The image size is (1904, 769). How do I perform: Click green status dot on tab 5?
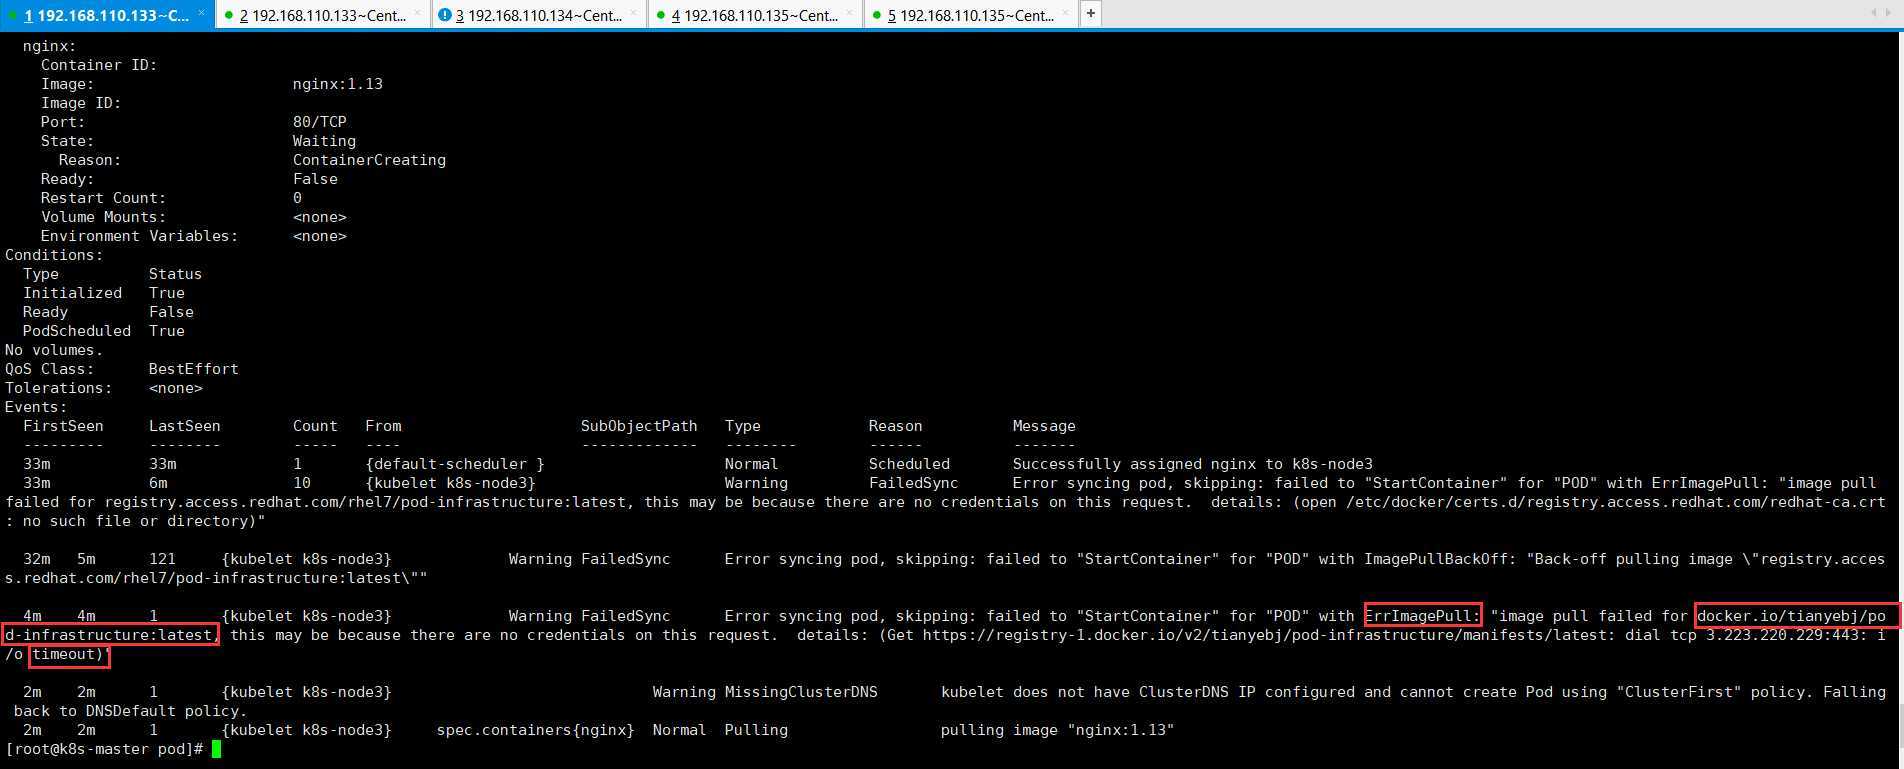[878, 15]
